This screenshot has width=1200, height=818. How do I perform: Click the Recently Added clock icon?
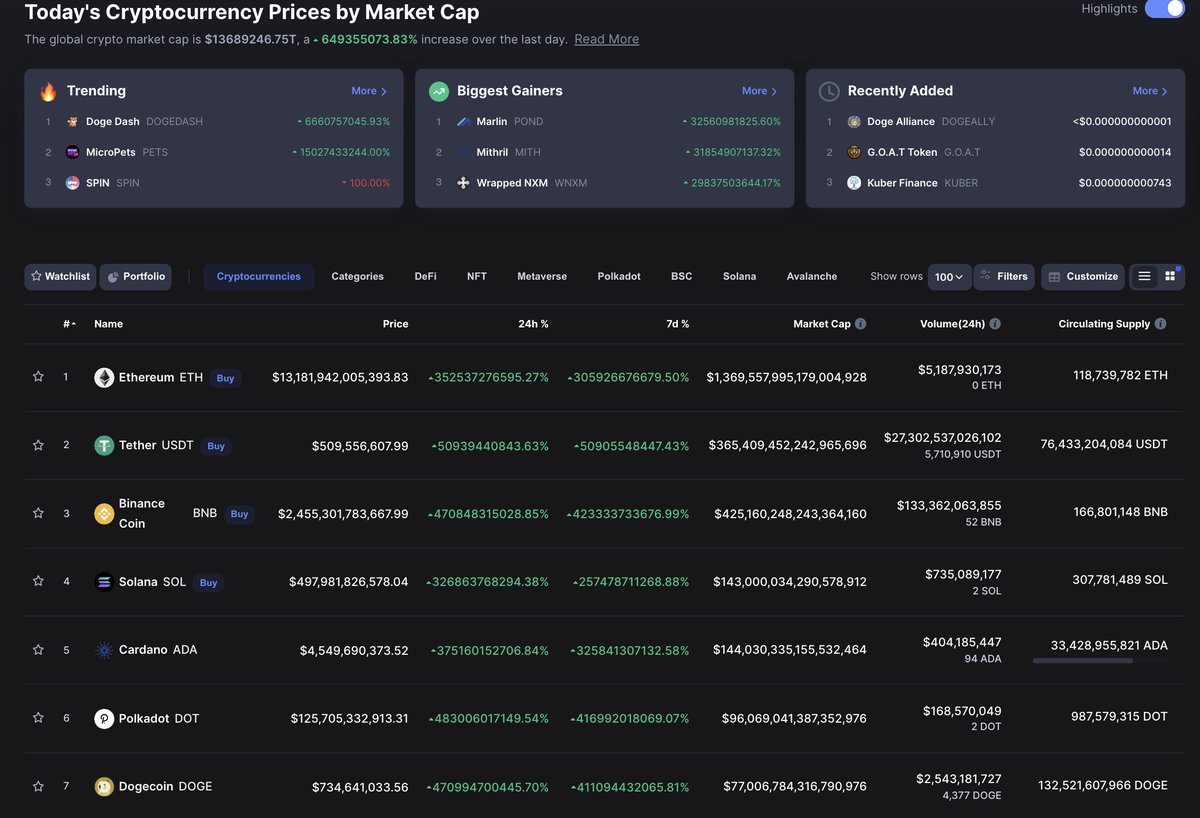point(829,92)
